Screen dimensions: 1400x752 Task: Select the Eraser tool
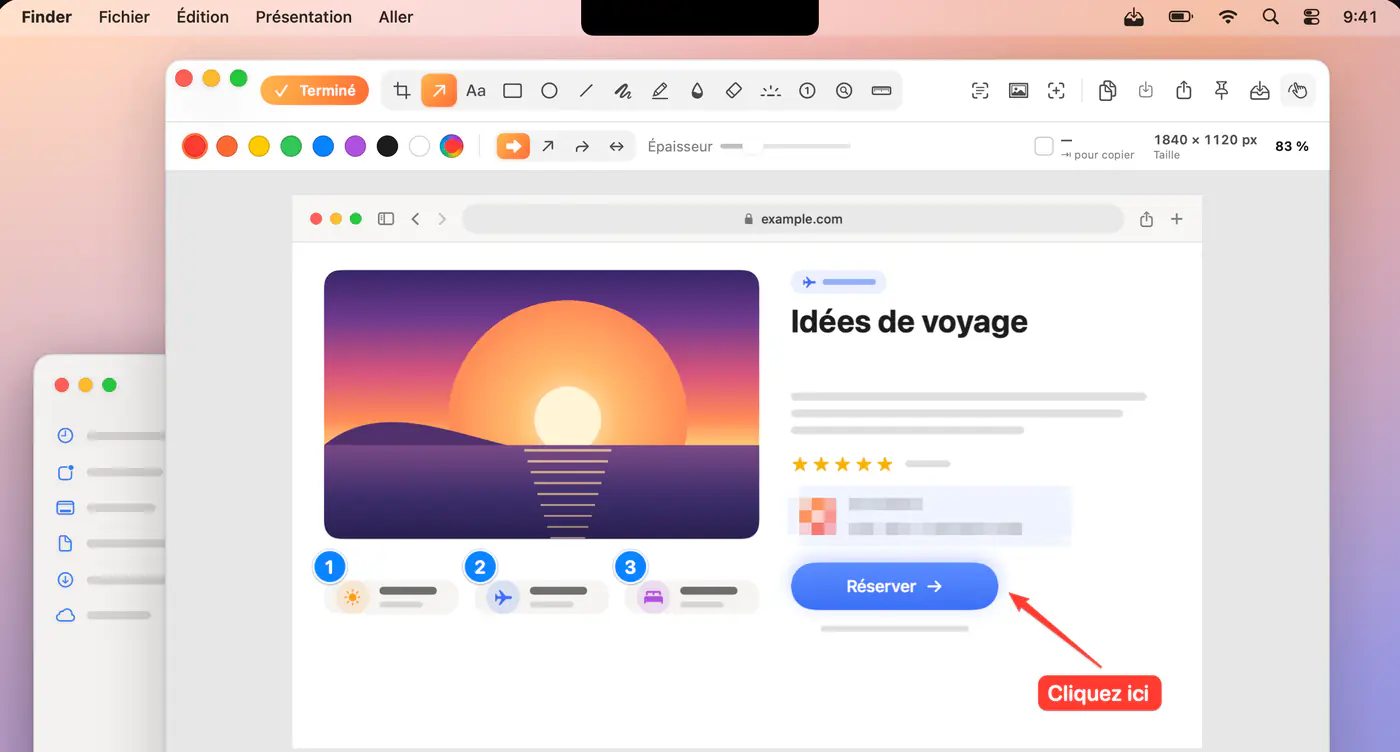[x=733, y=91]
